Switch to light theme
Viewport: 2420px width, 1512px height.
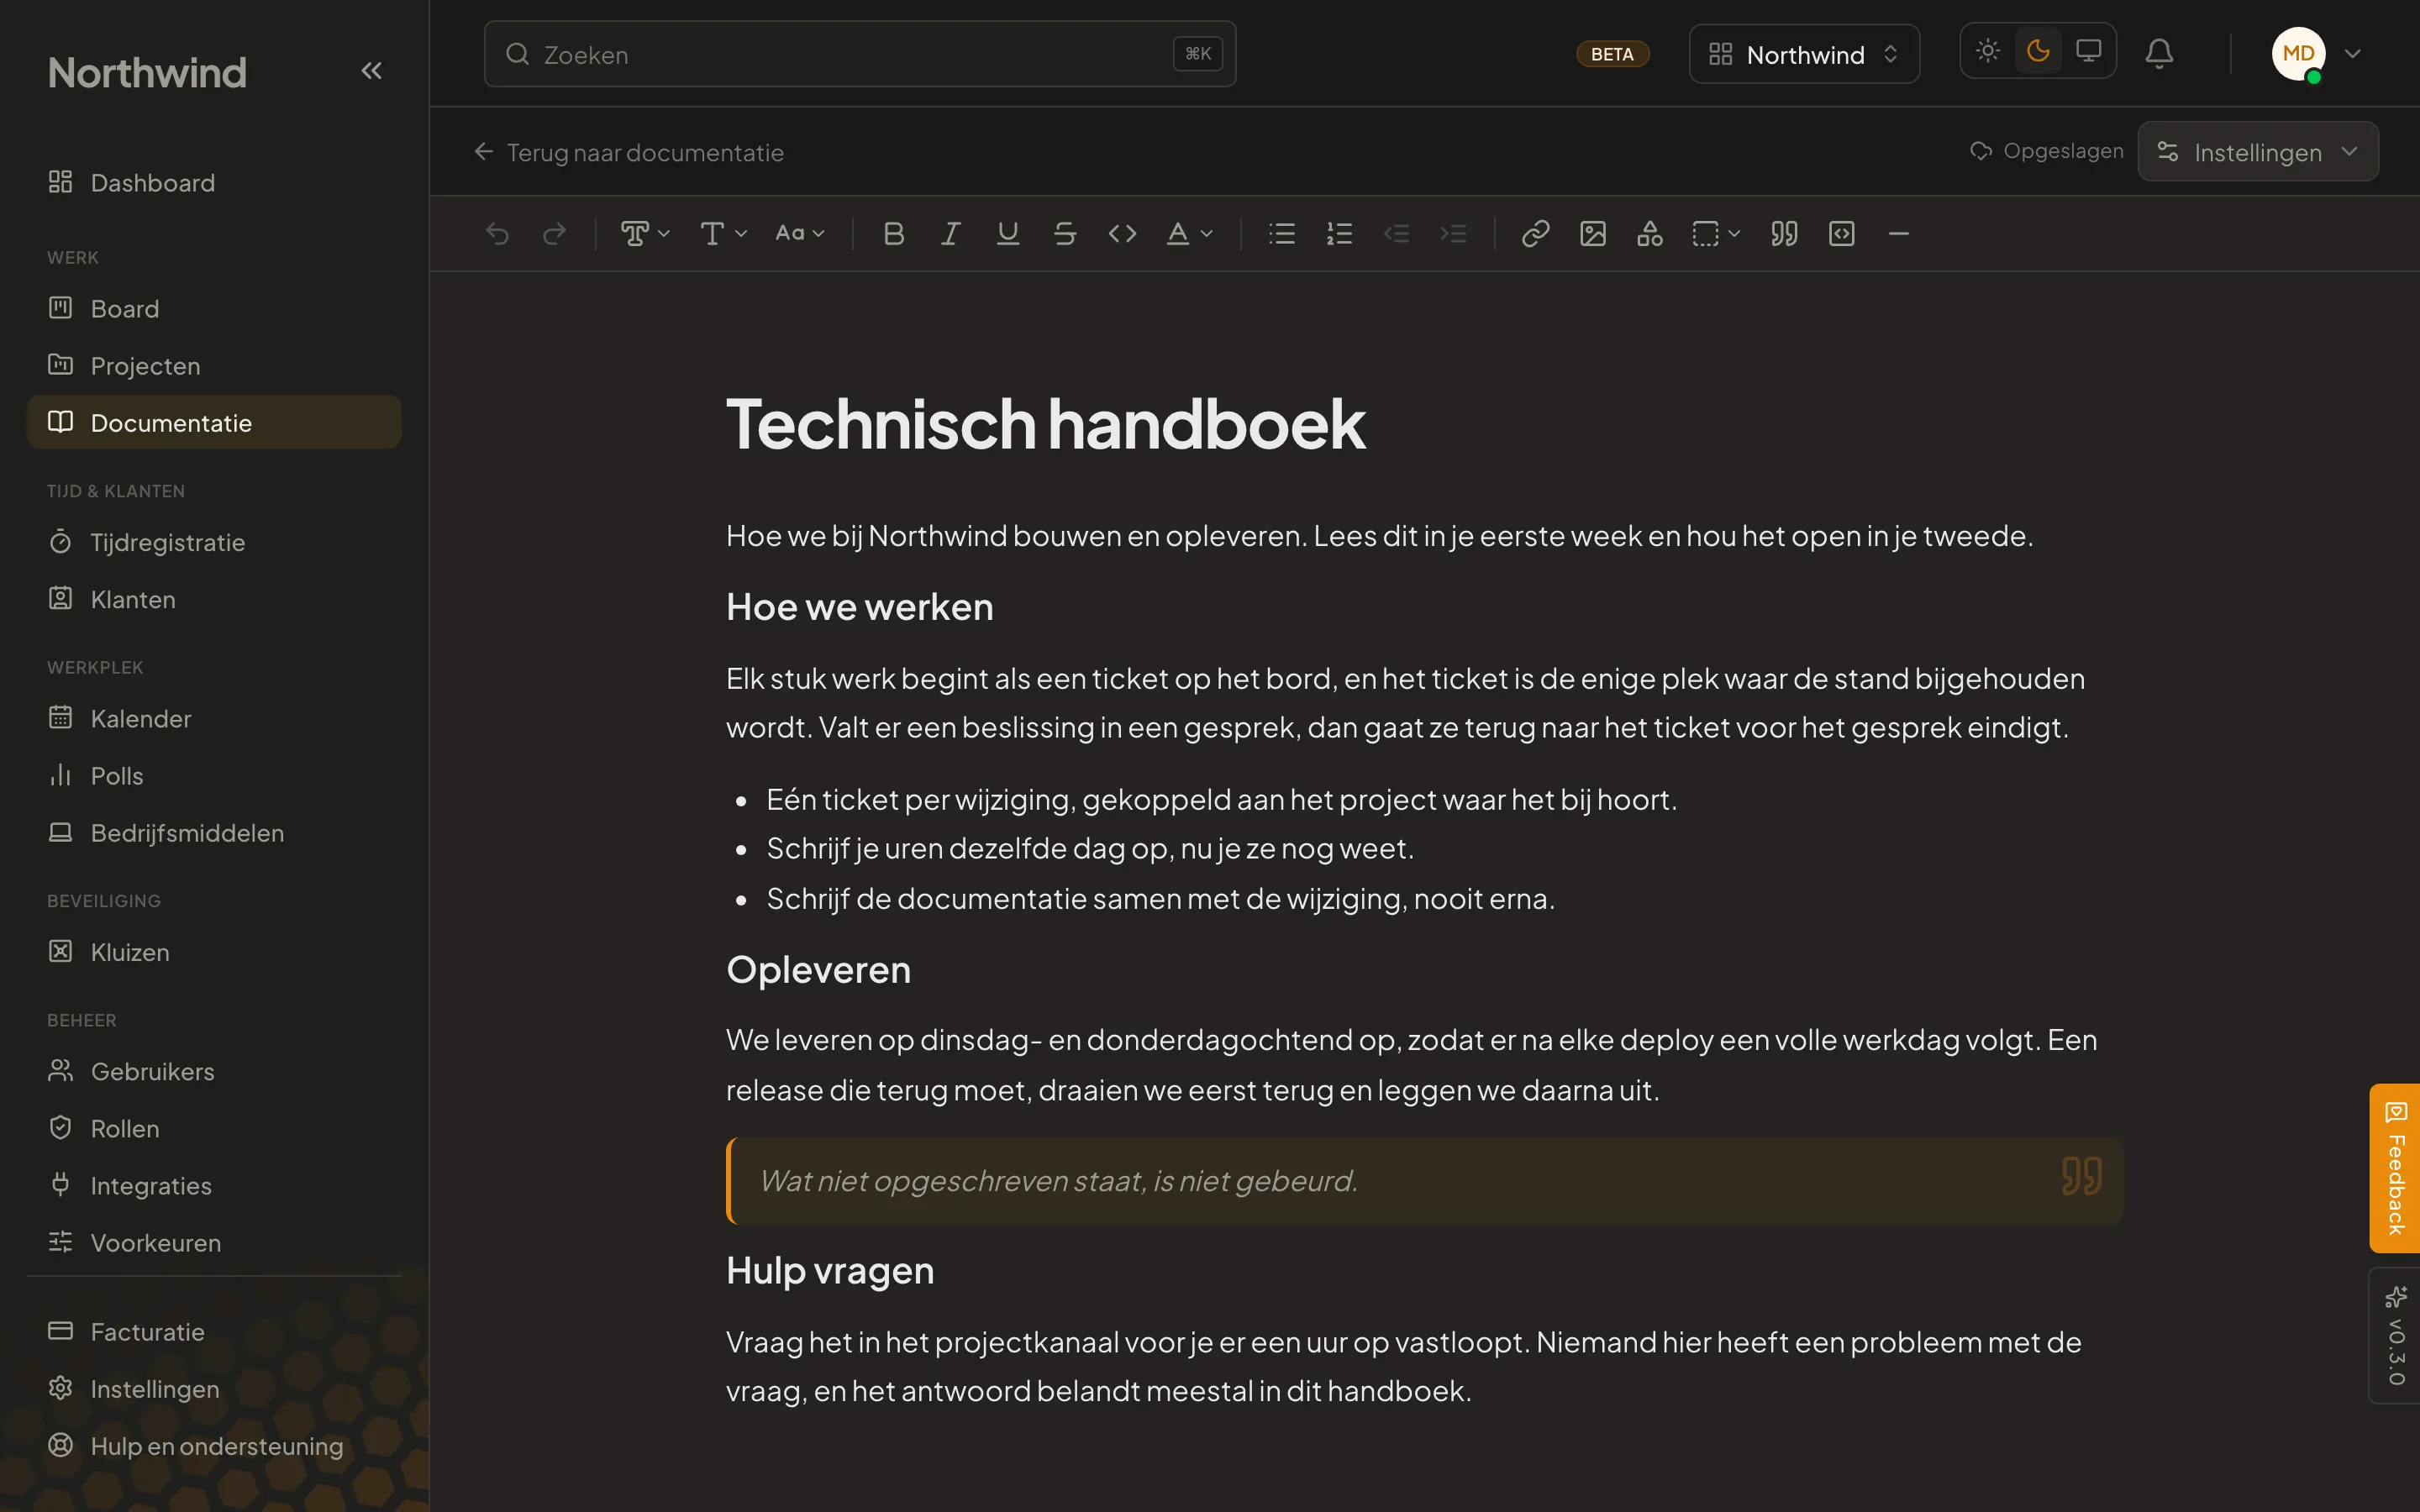click(x=1988, y=51)
